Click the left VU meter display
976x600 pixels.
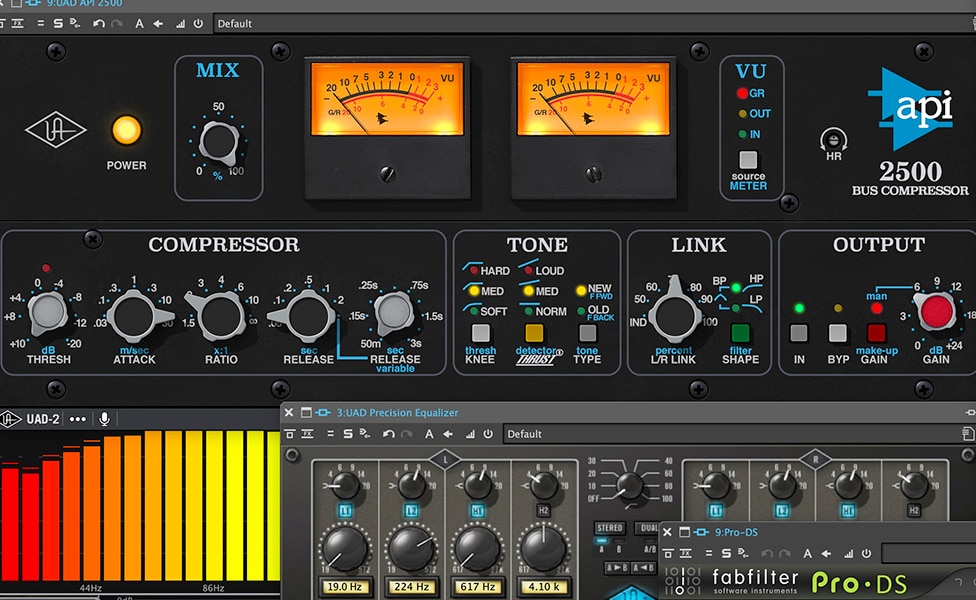click(x=387, y=98)
